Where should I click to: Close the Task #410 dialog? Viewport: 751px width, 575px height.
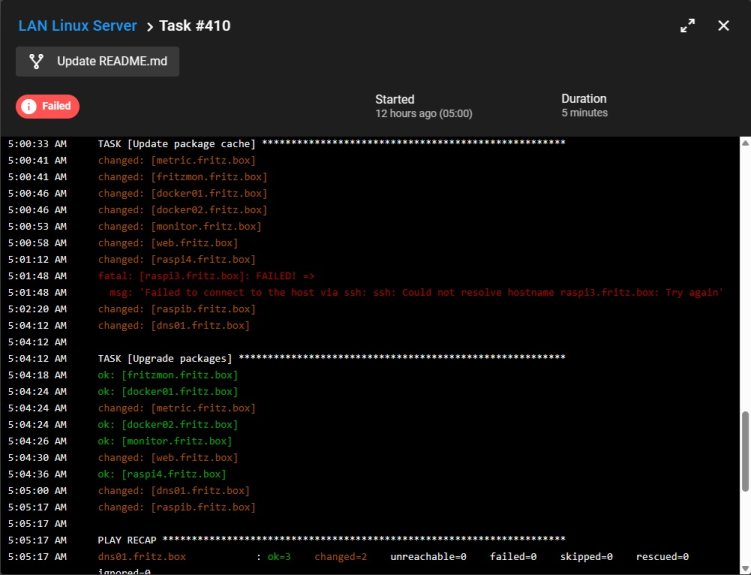pyautogui.click(x=724, y=26)
